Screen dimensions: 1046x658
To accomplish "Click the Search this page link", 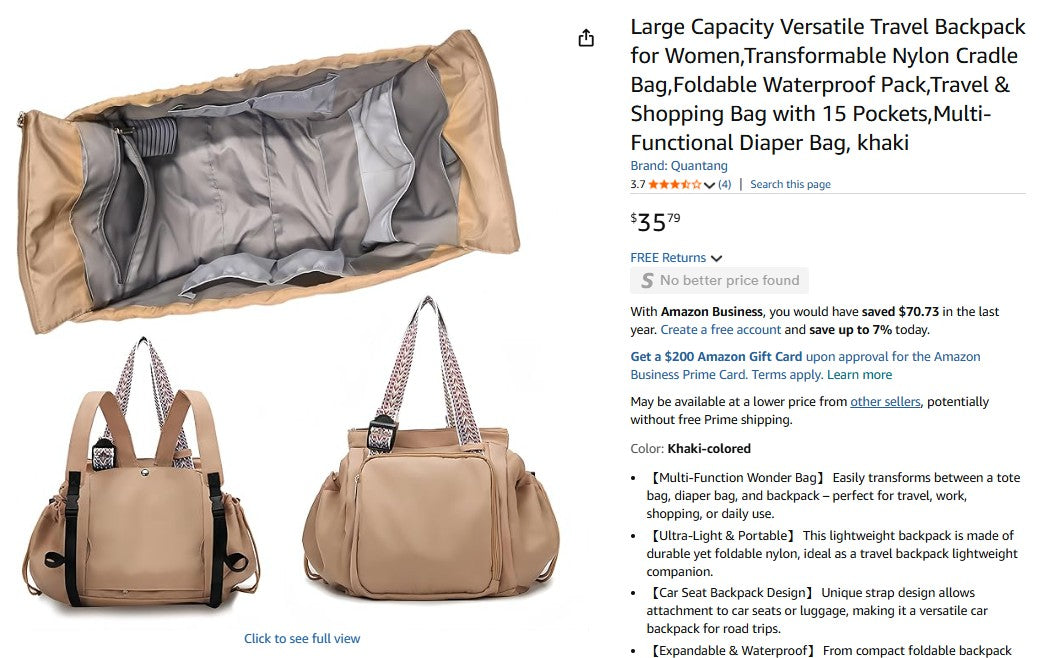I will click(x=790, y=184).
